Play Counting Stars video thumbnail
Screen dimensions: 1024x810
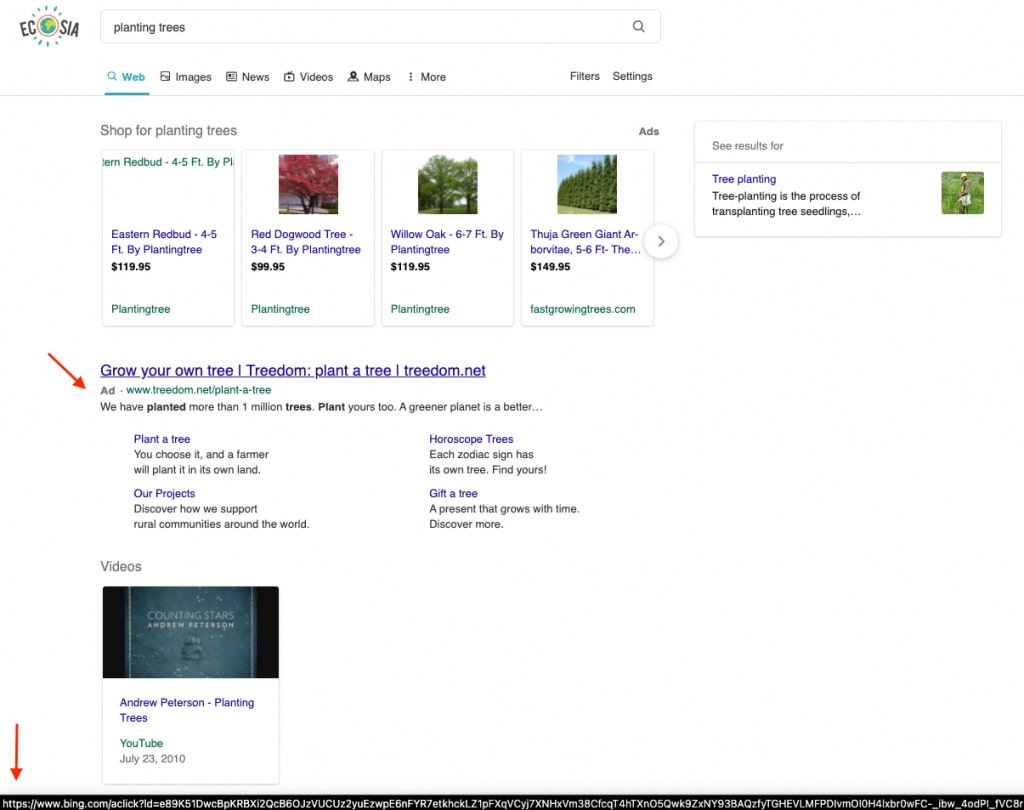191,632
